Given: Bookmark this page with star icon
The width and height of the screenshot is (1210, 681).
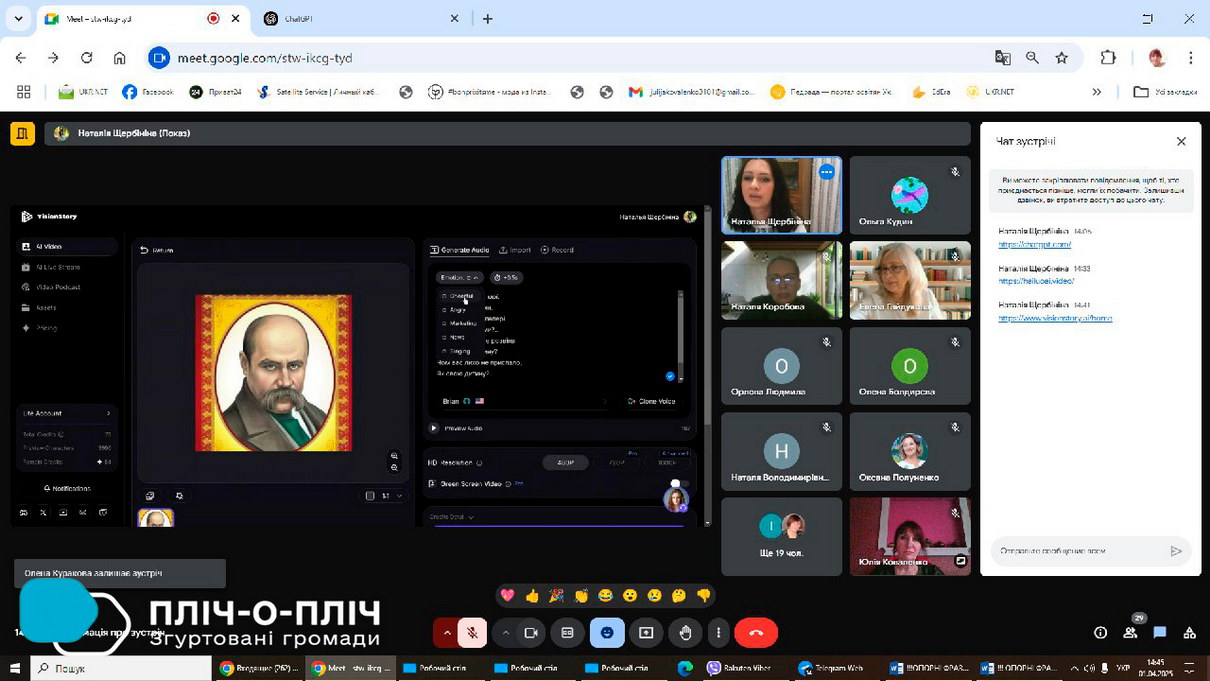Looking at the screenshot, I should (1062, 58).
